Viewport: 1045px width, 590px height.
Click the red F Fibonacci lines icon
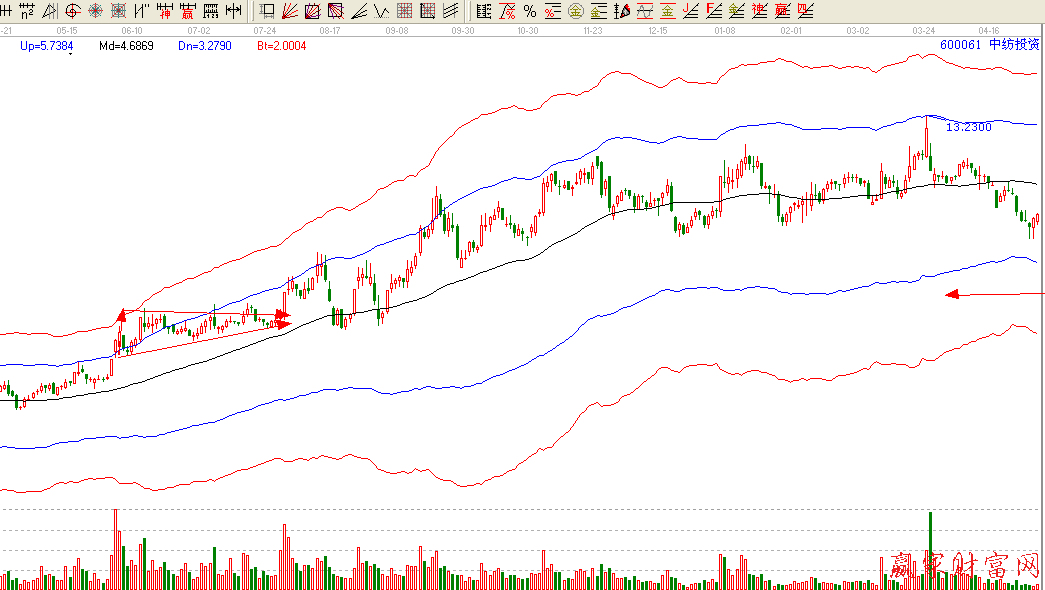coord(714,12)
